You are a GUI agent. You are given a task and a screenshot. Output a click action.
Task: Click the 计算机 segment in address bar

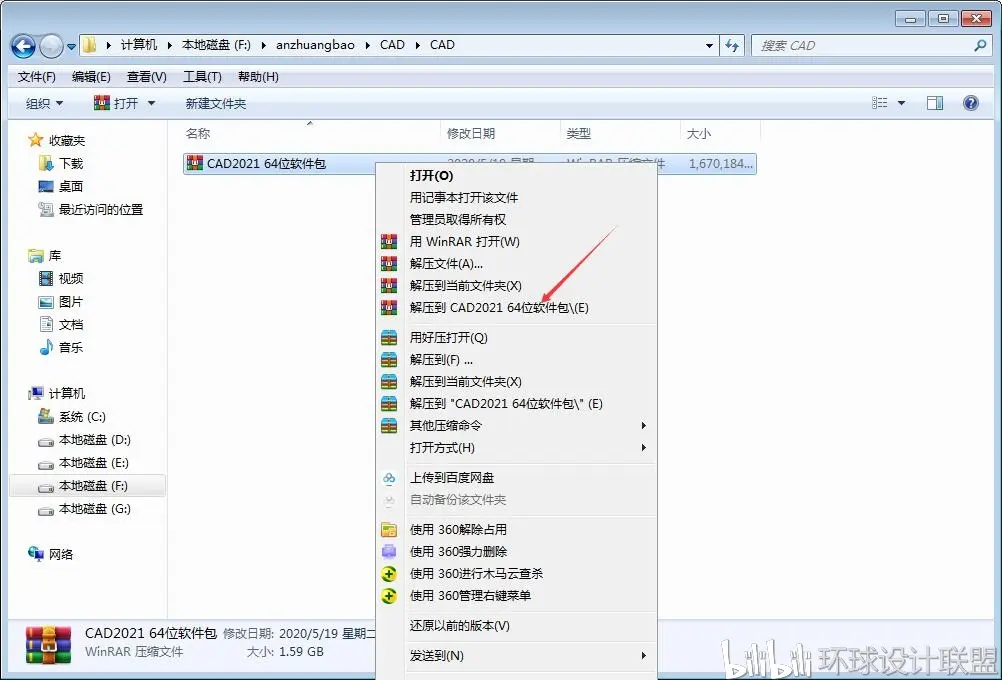coord(139,45)
